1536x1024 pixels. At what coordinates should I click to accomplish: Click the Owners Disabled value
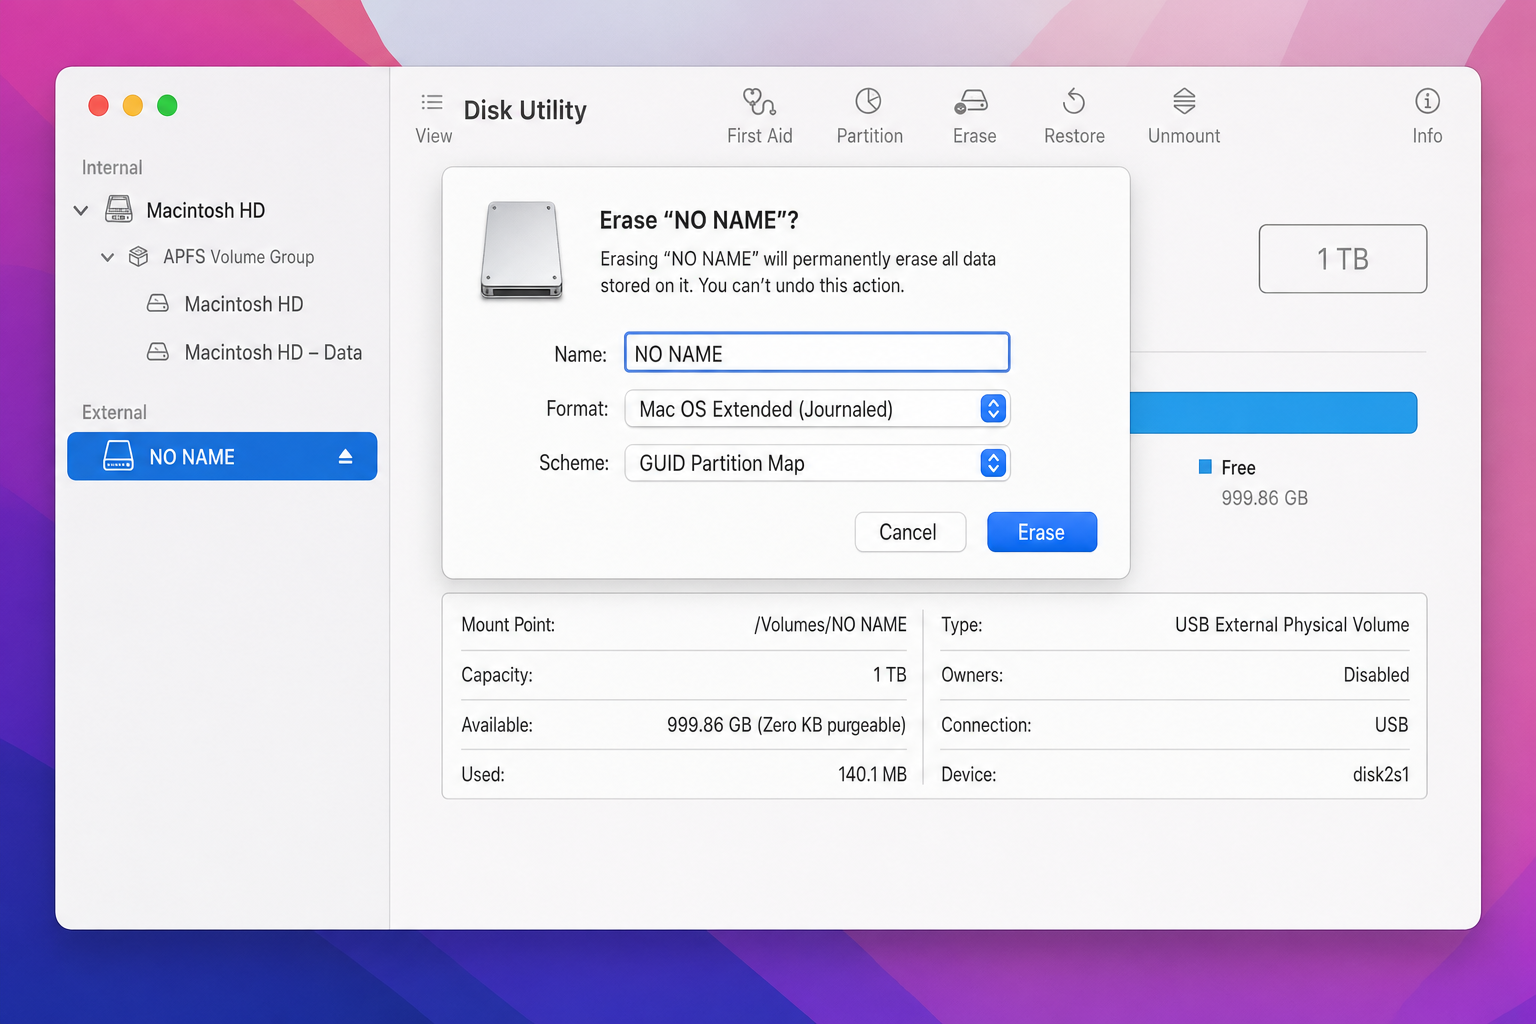pos(1376,675)
